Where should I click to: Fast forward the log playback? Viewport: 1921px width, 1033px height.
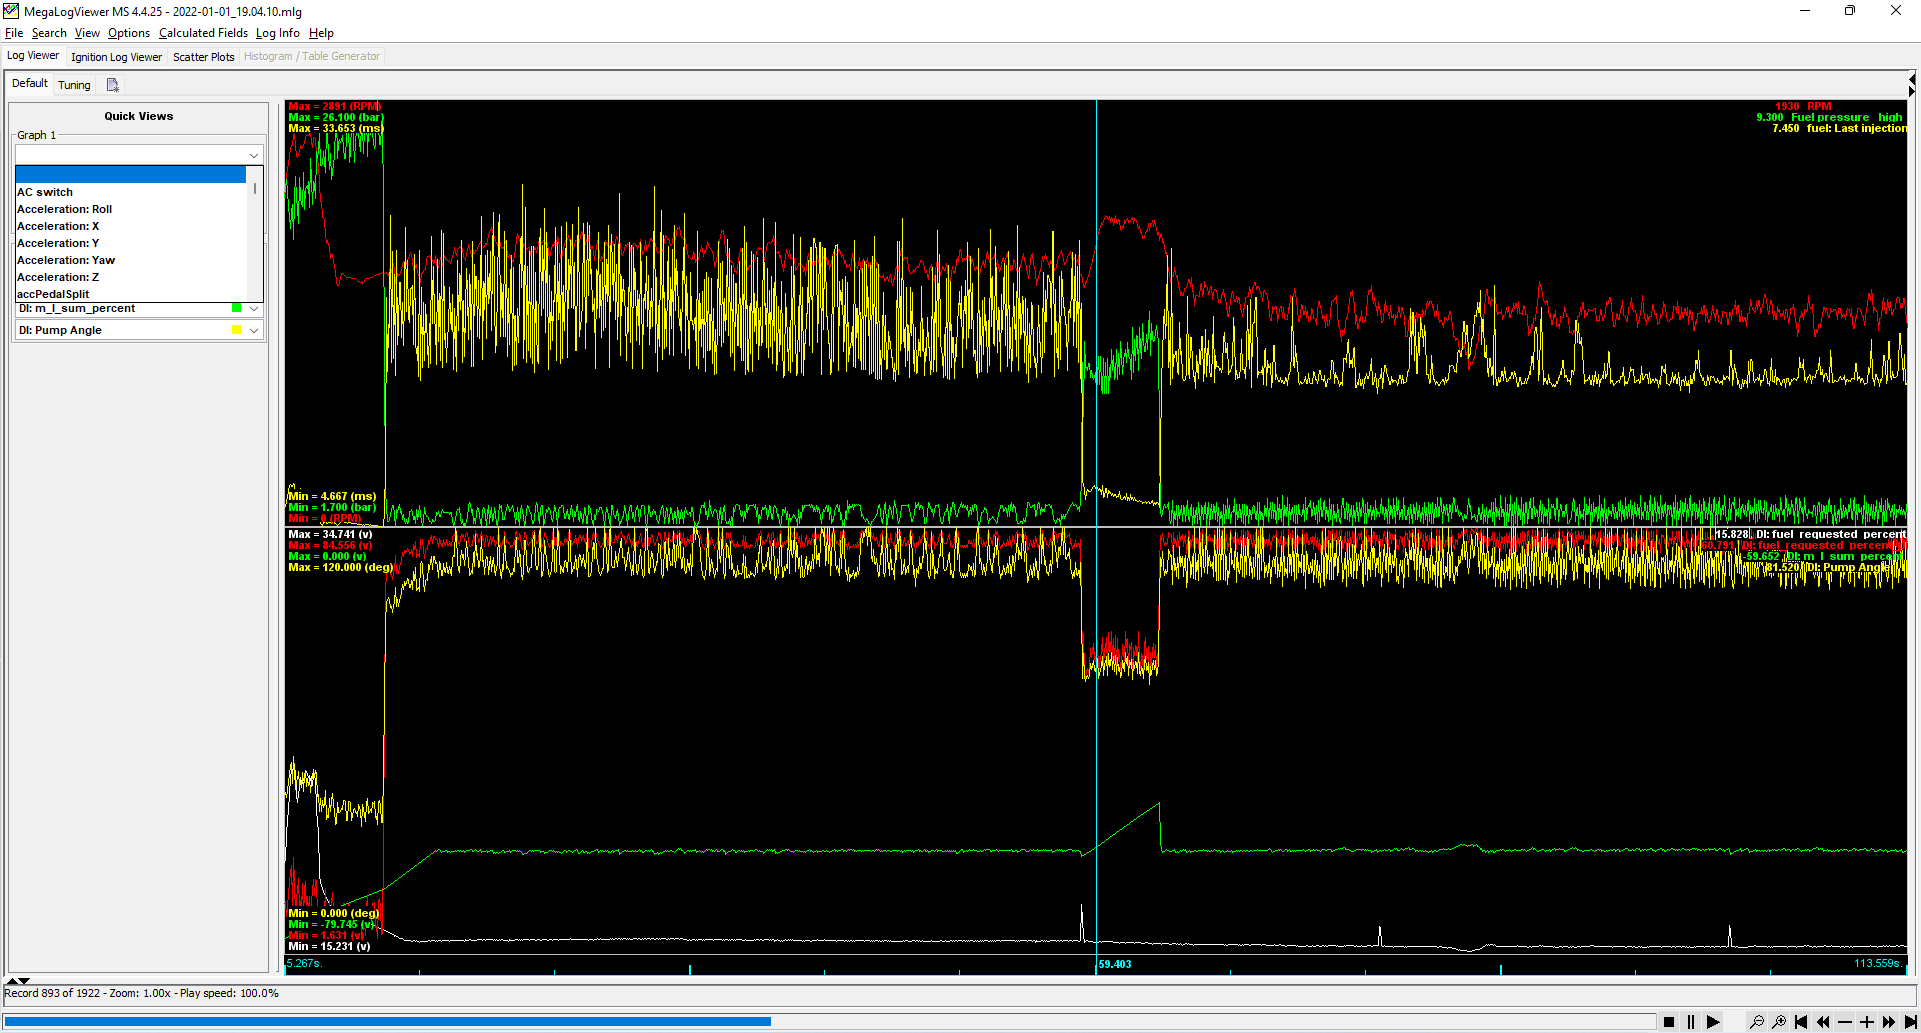pos(1888,1022)
